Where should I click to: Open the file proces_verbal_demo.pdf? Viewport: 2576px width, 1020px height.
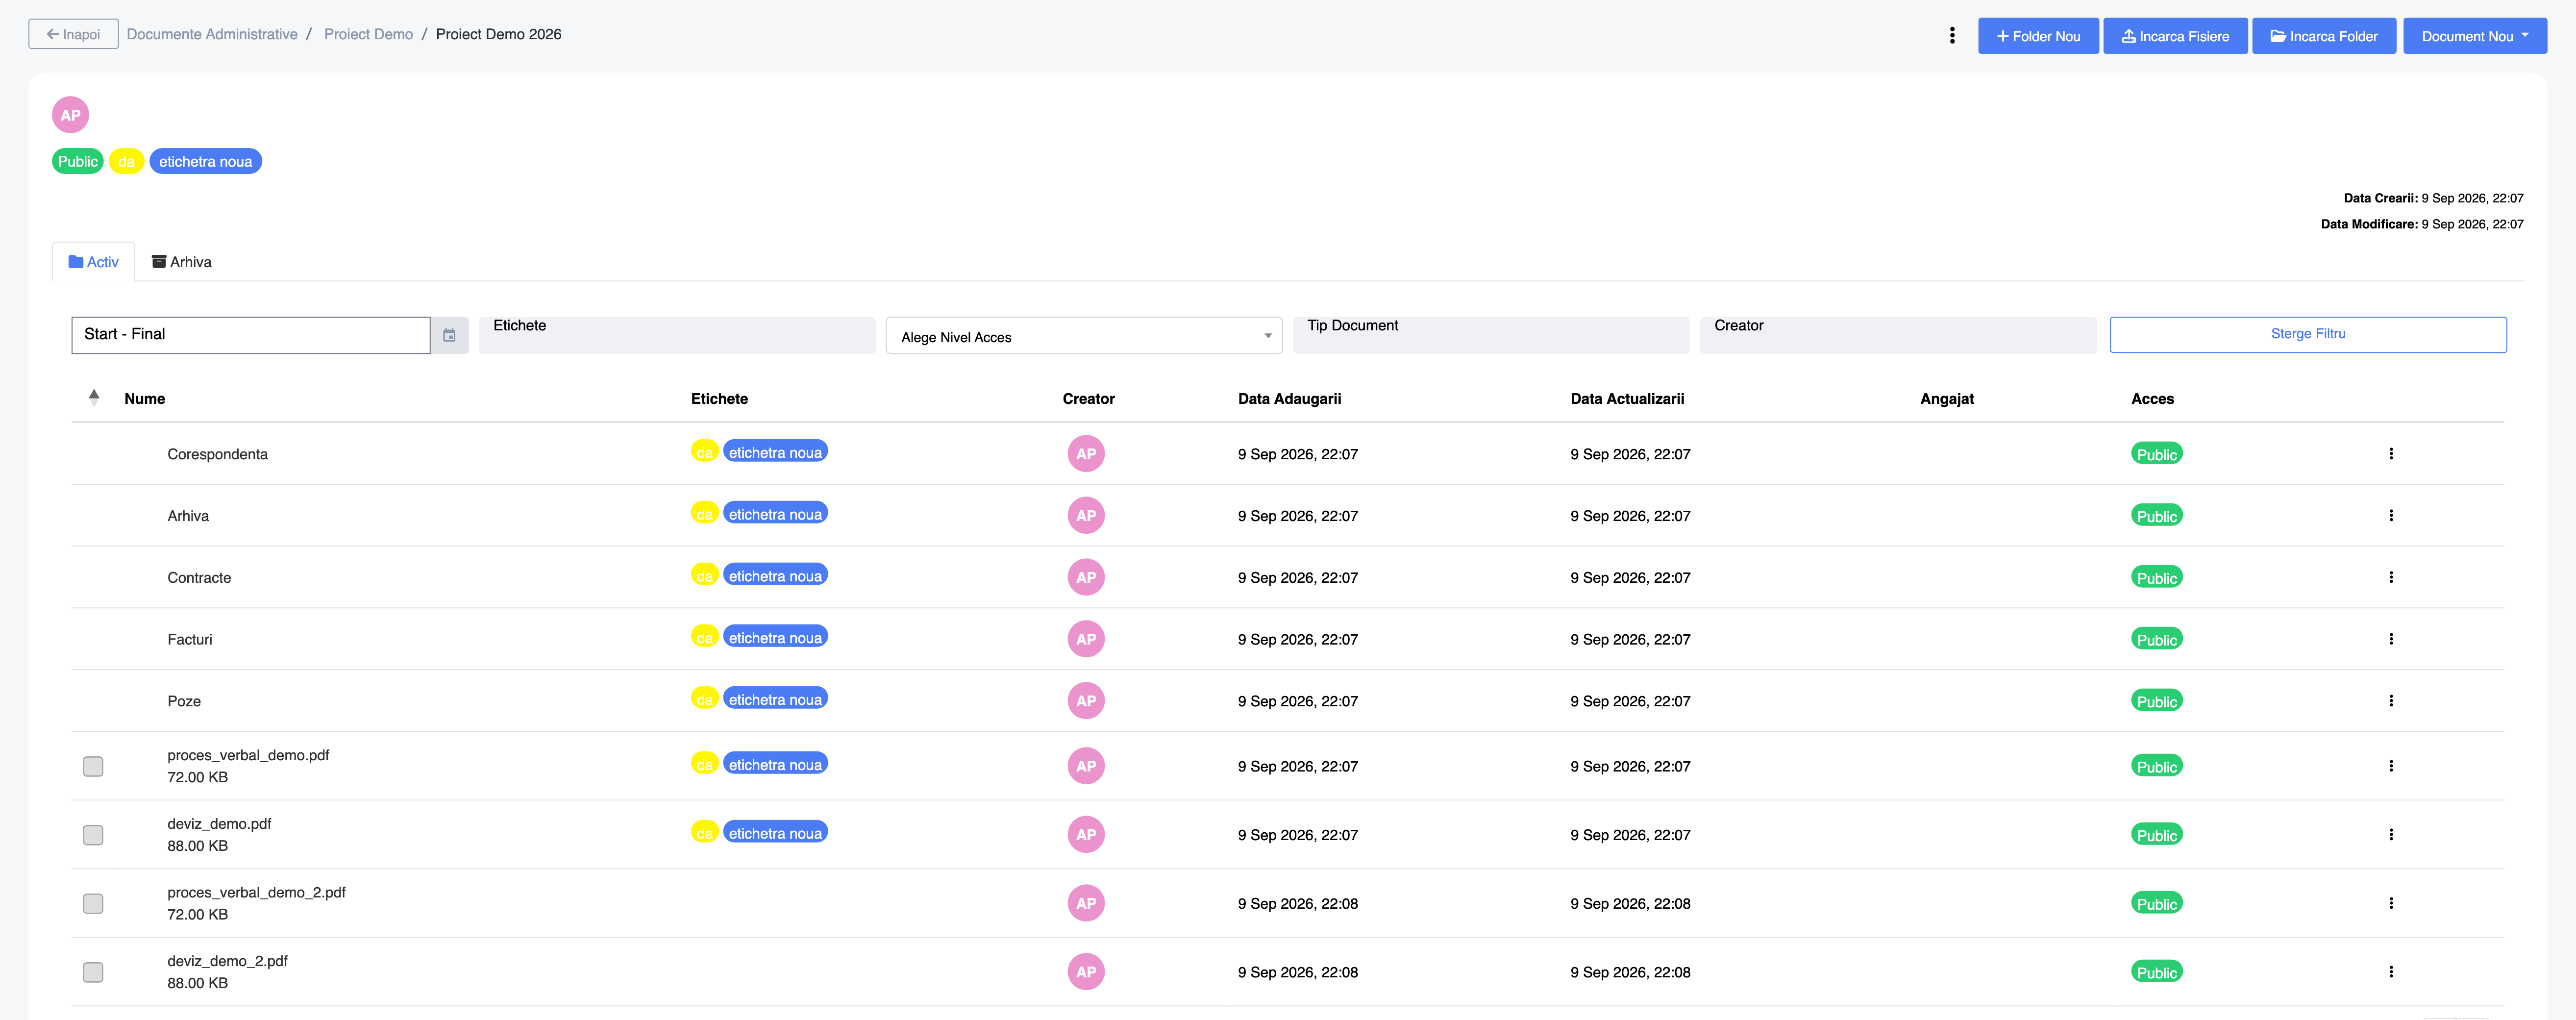(x=248, y=755)
